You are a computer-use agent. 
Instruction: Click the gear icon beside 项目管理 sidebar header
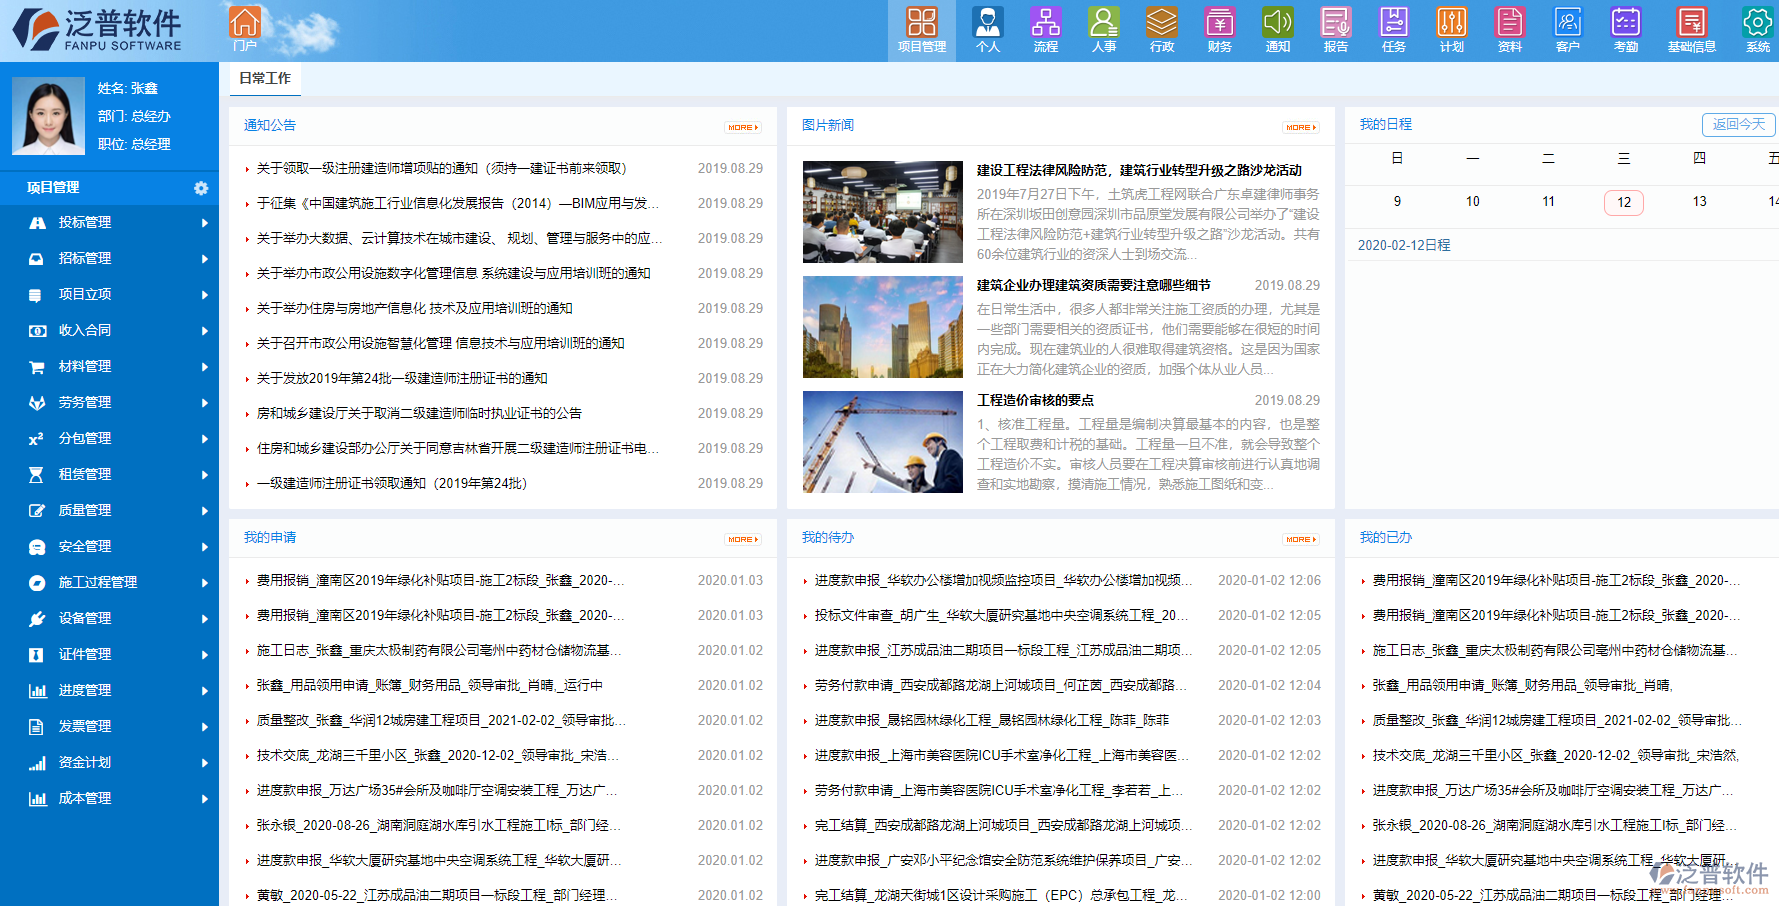201,188
